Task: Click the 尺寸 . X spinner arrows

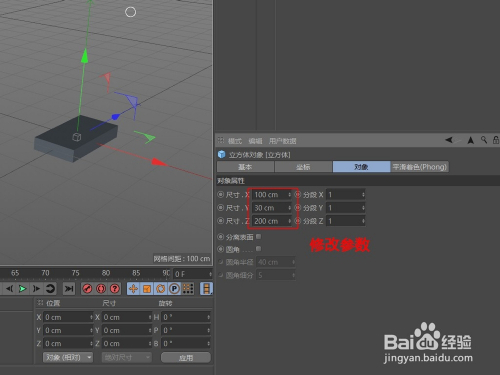Action: (289, 195)
